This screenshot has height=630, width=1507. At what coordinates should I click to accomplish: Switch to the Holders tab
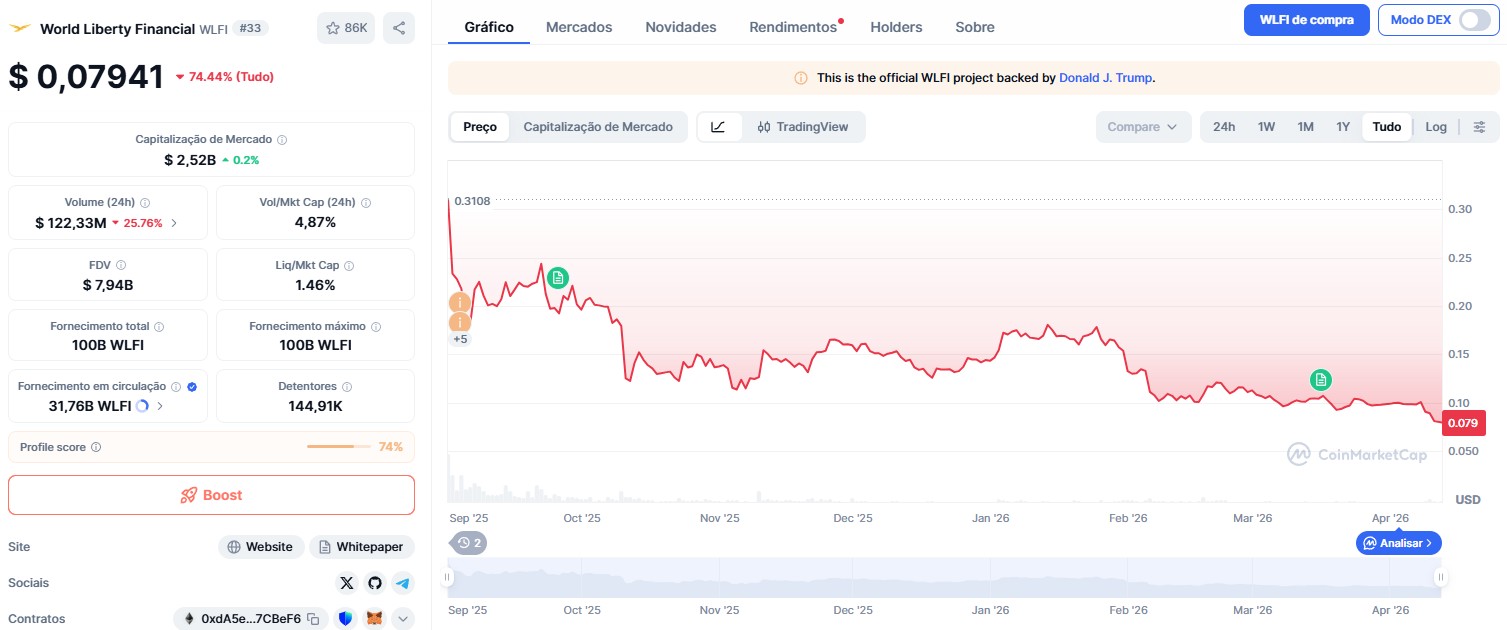(896, 27)
